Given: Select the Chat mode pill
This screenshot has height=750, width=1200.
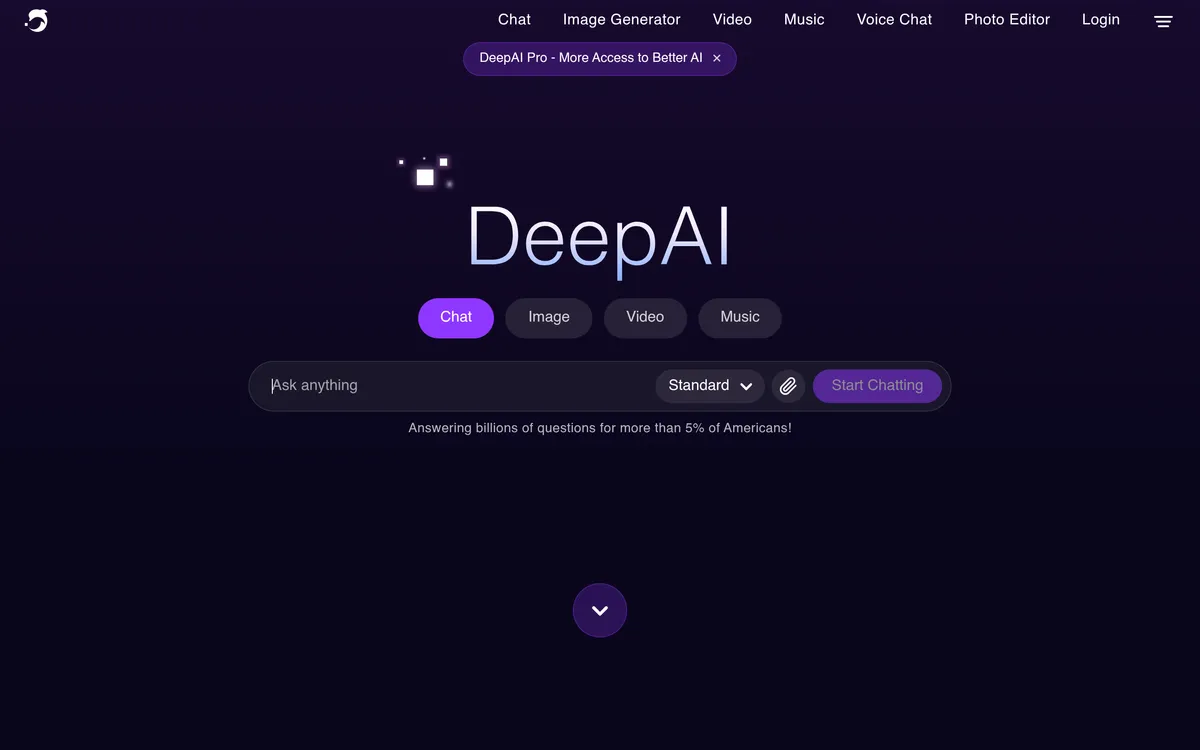Looking at the screenshot, I should 456,317.
